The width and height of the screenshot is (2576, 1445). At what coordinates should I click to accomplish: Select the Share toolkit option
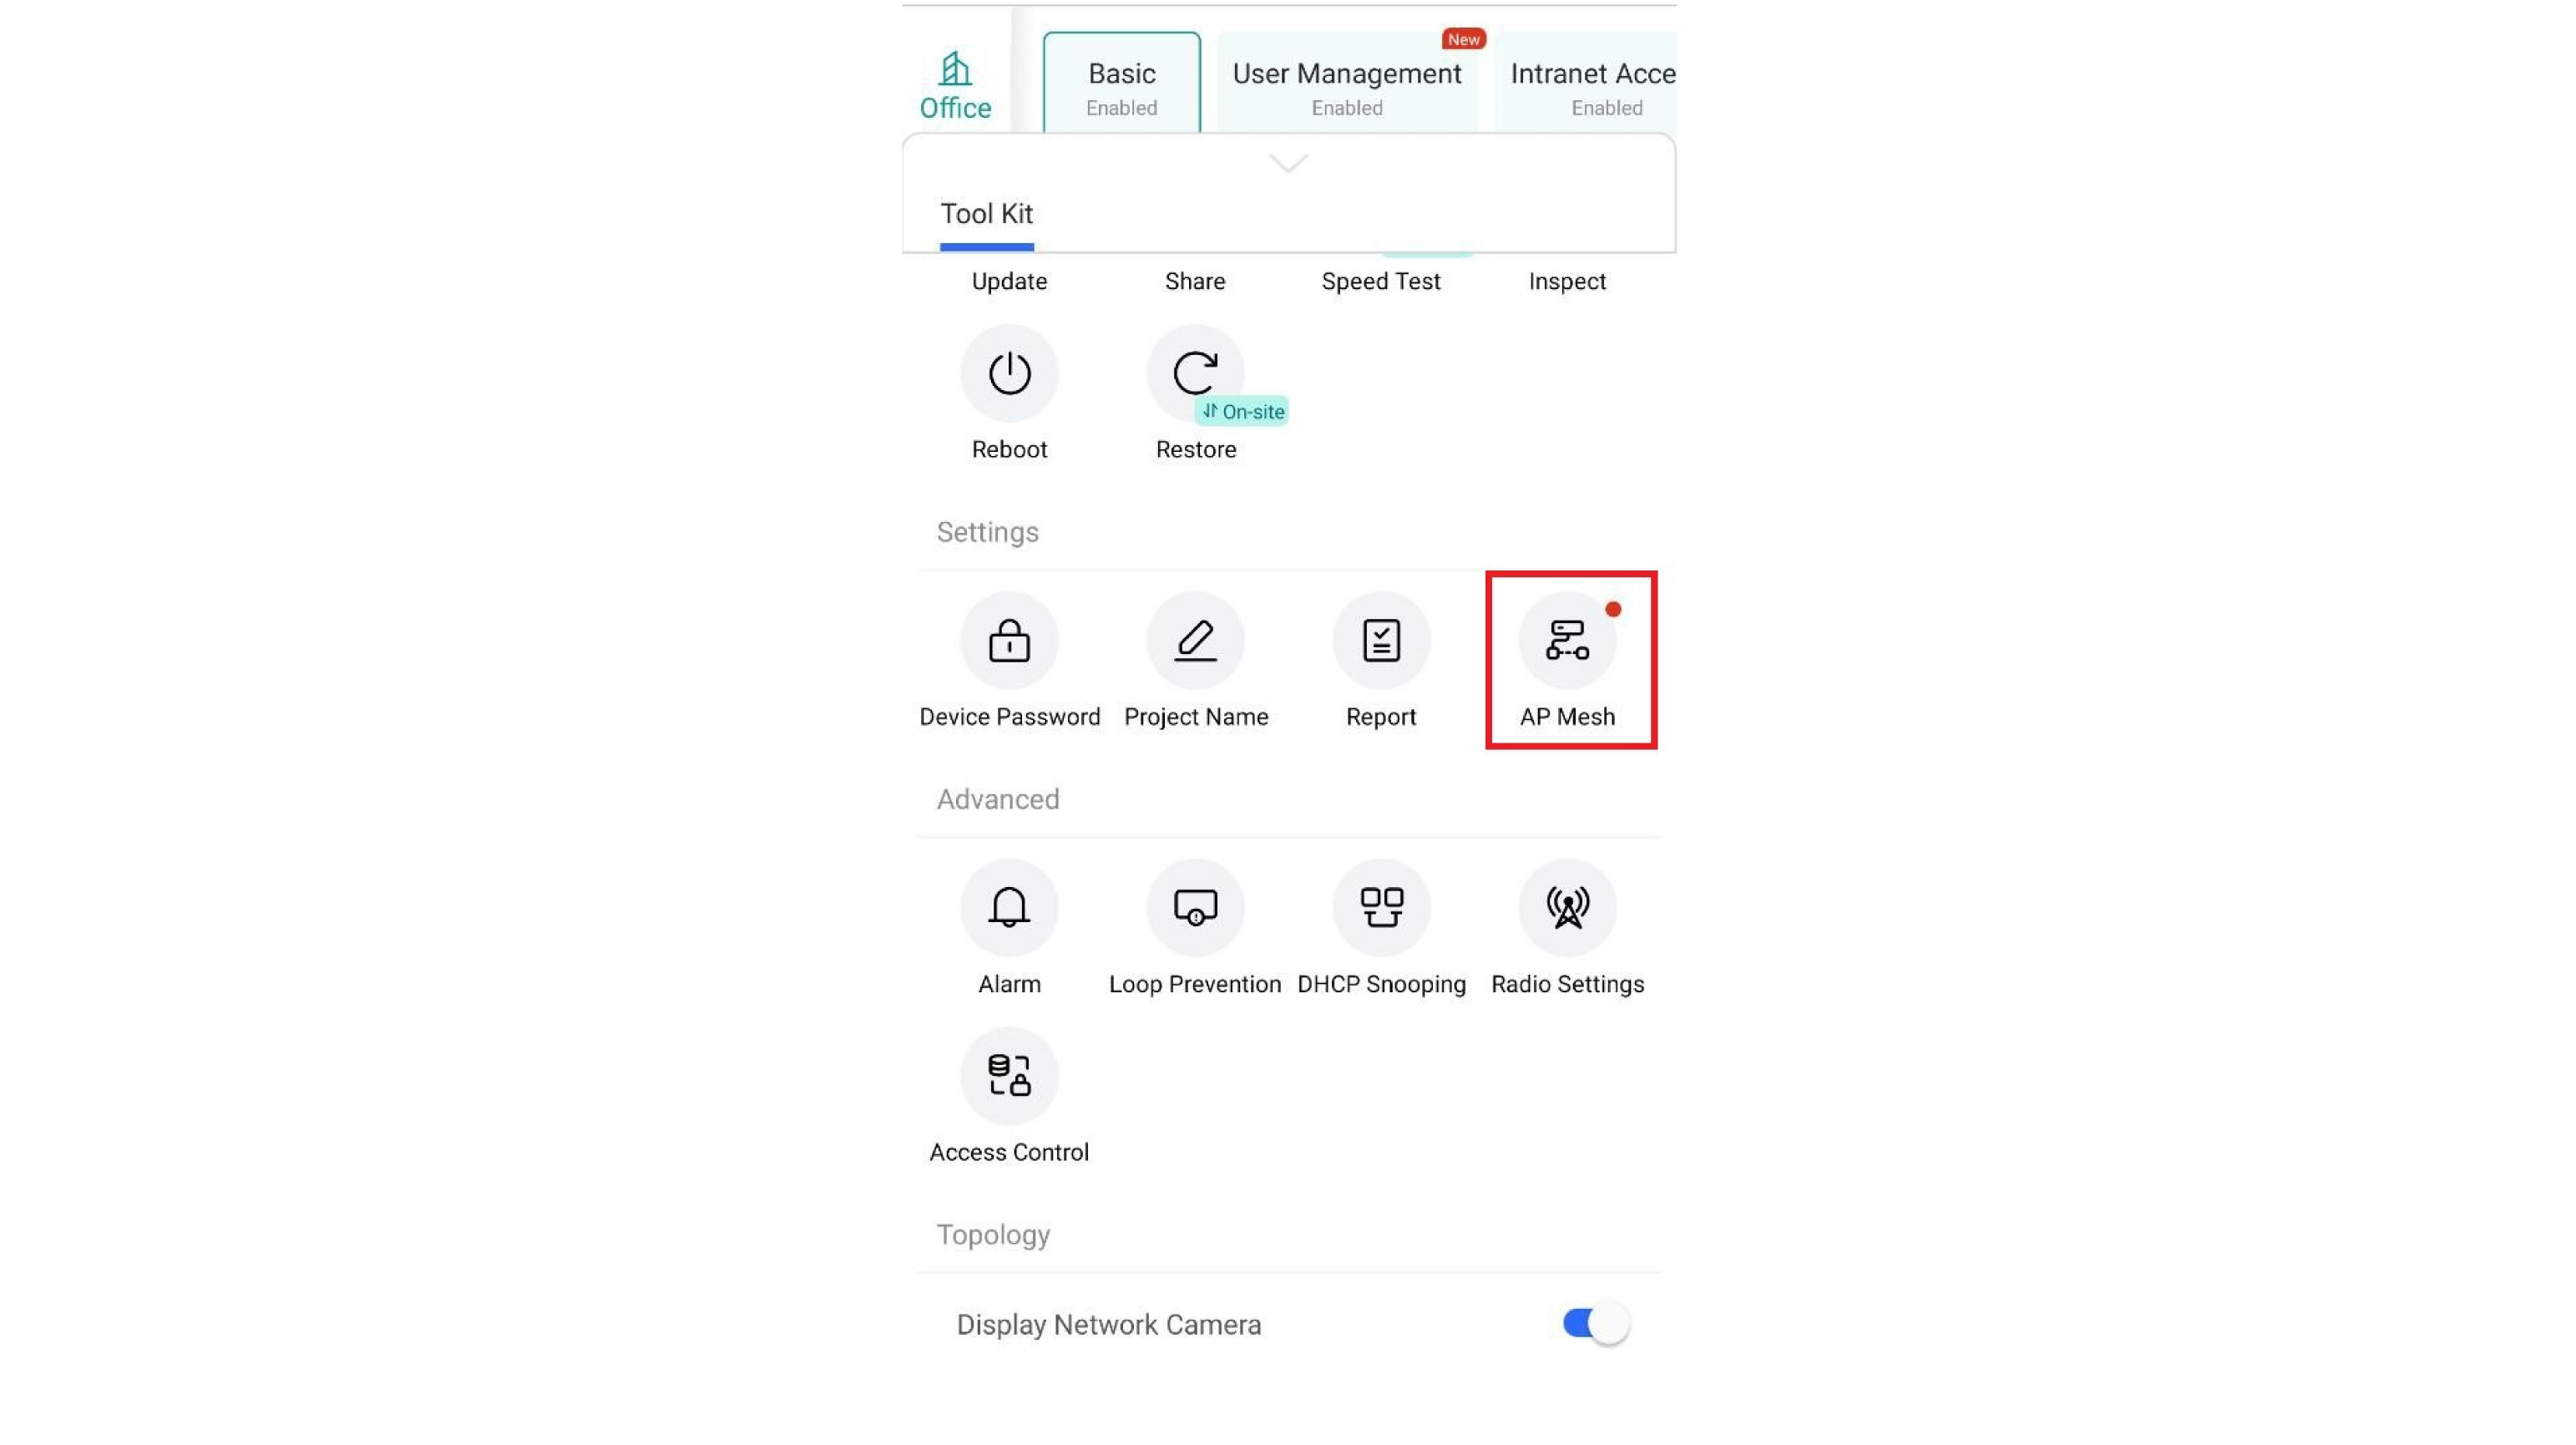(x=1194, y=280)
